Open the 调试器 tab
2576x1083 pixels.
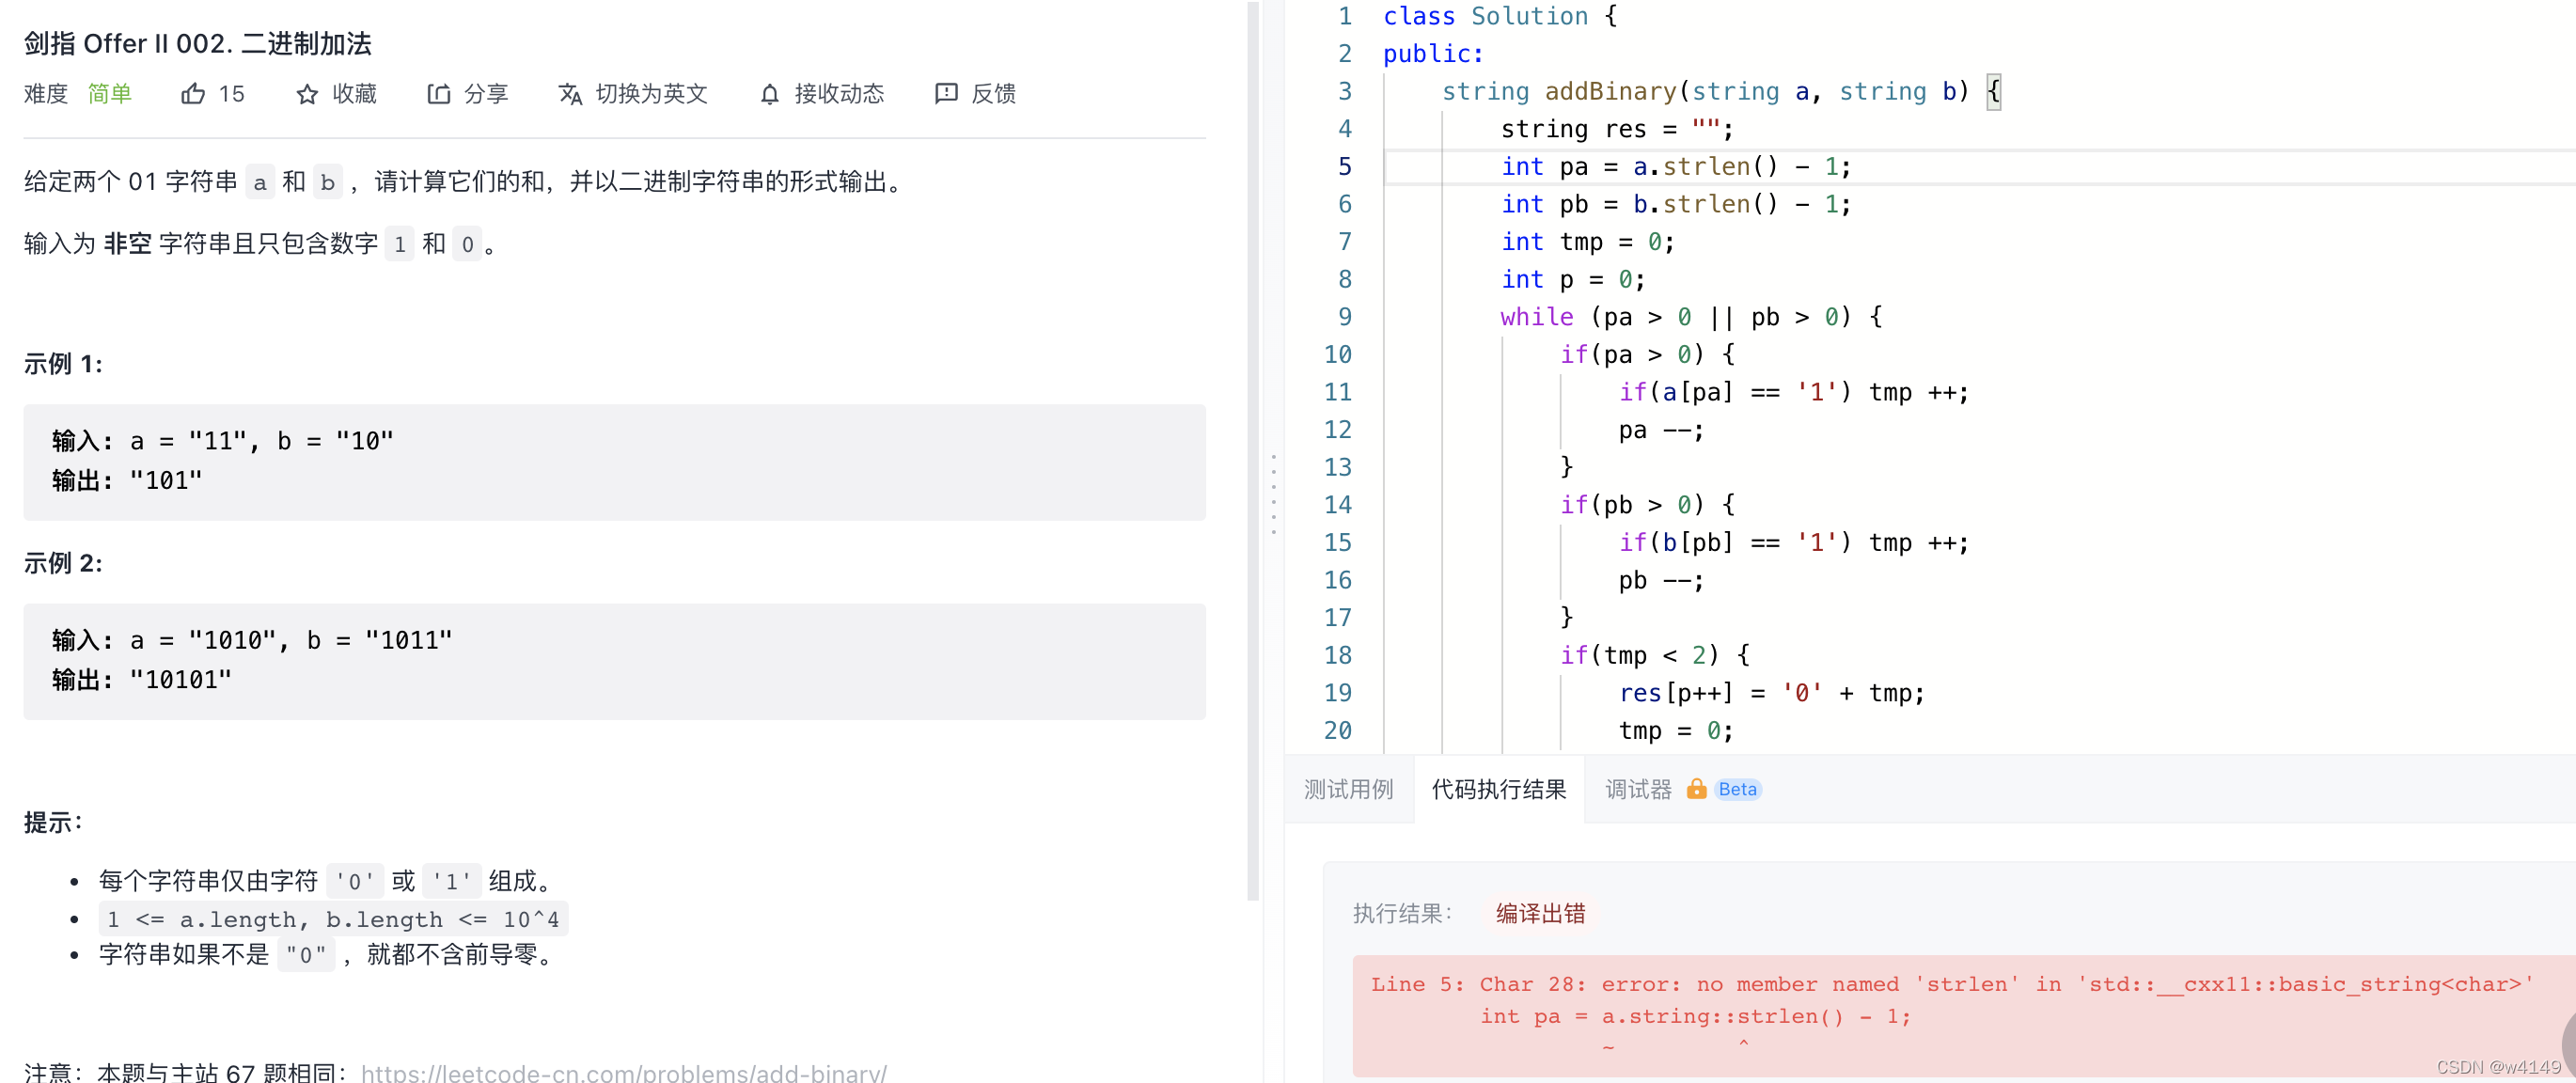[1638, 789]
